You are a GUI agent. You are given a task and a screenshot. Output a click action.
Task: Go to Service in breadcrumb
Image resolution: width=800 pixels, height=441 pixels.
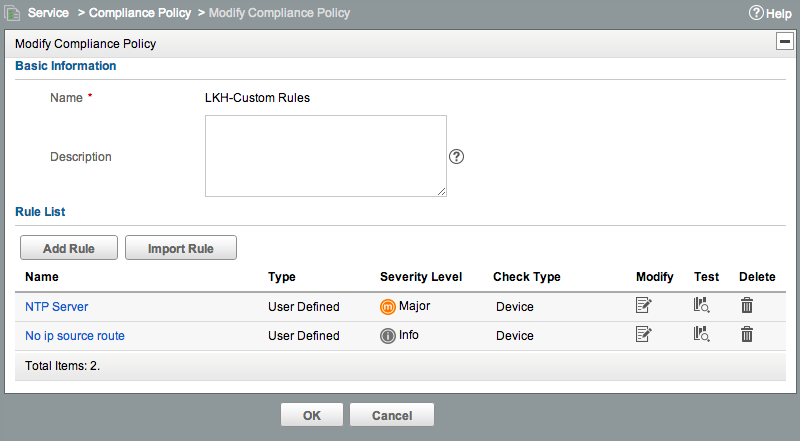click(48, 13)
